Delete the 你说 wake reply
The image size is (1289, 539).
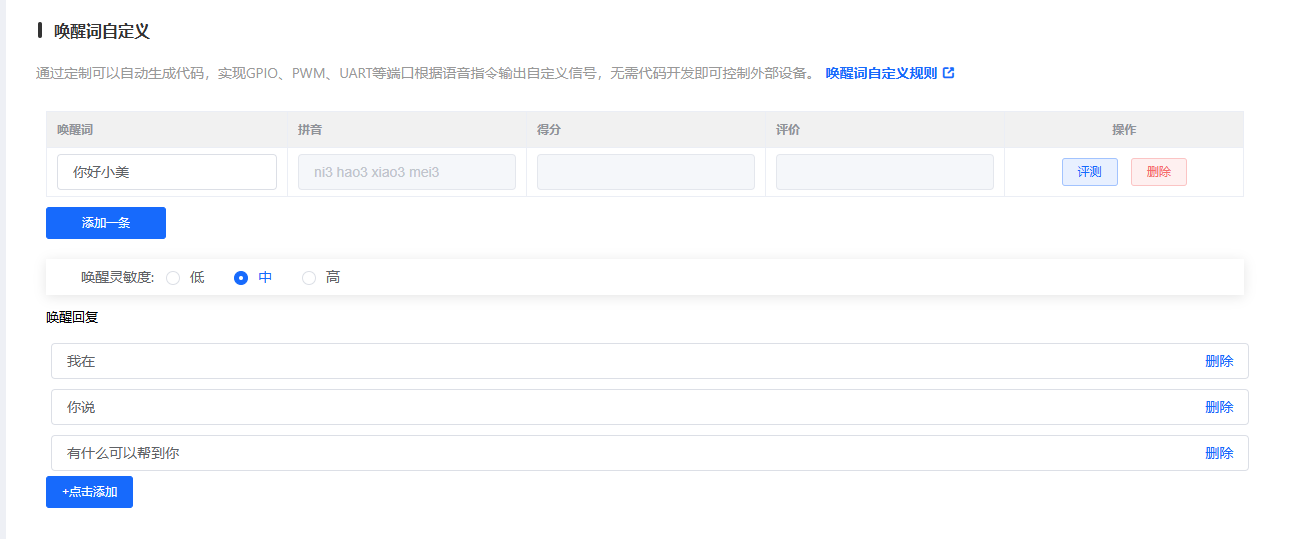click(1219, 407)
